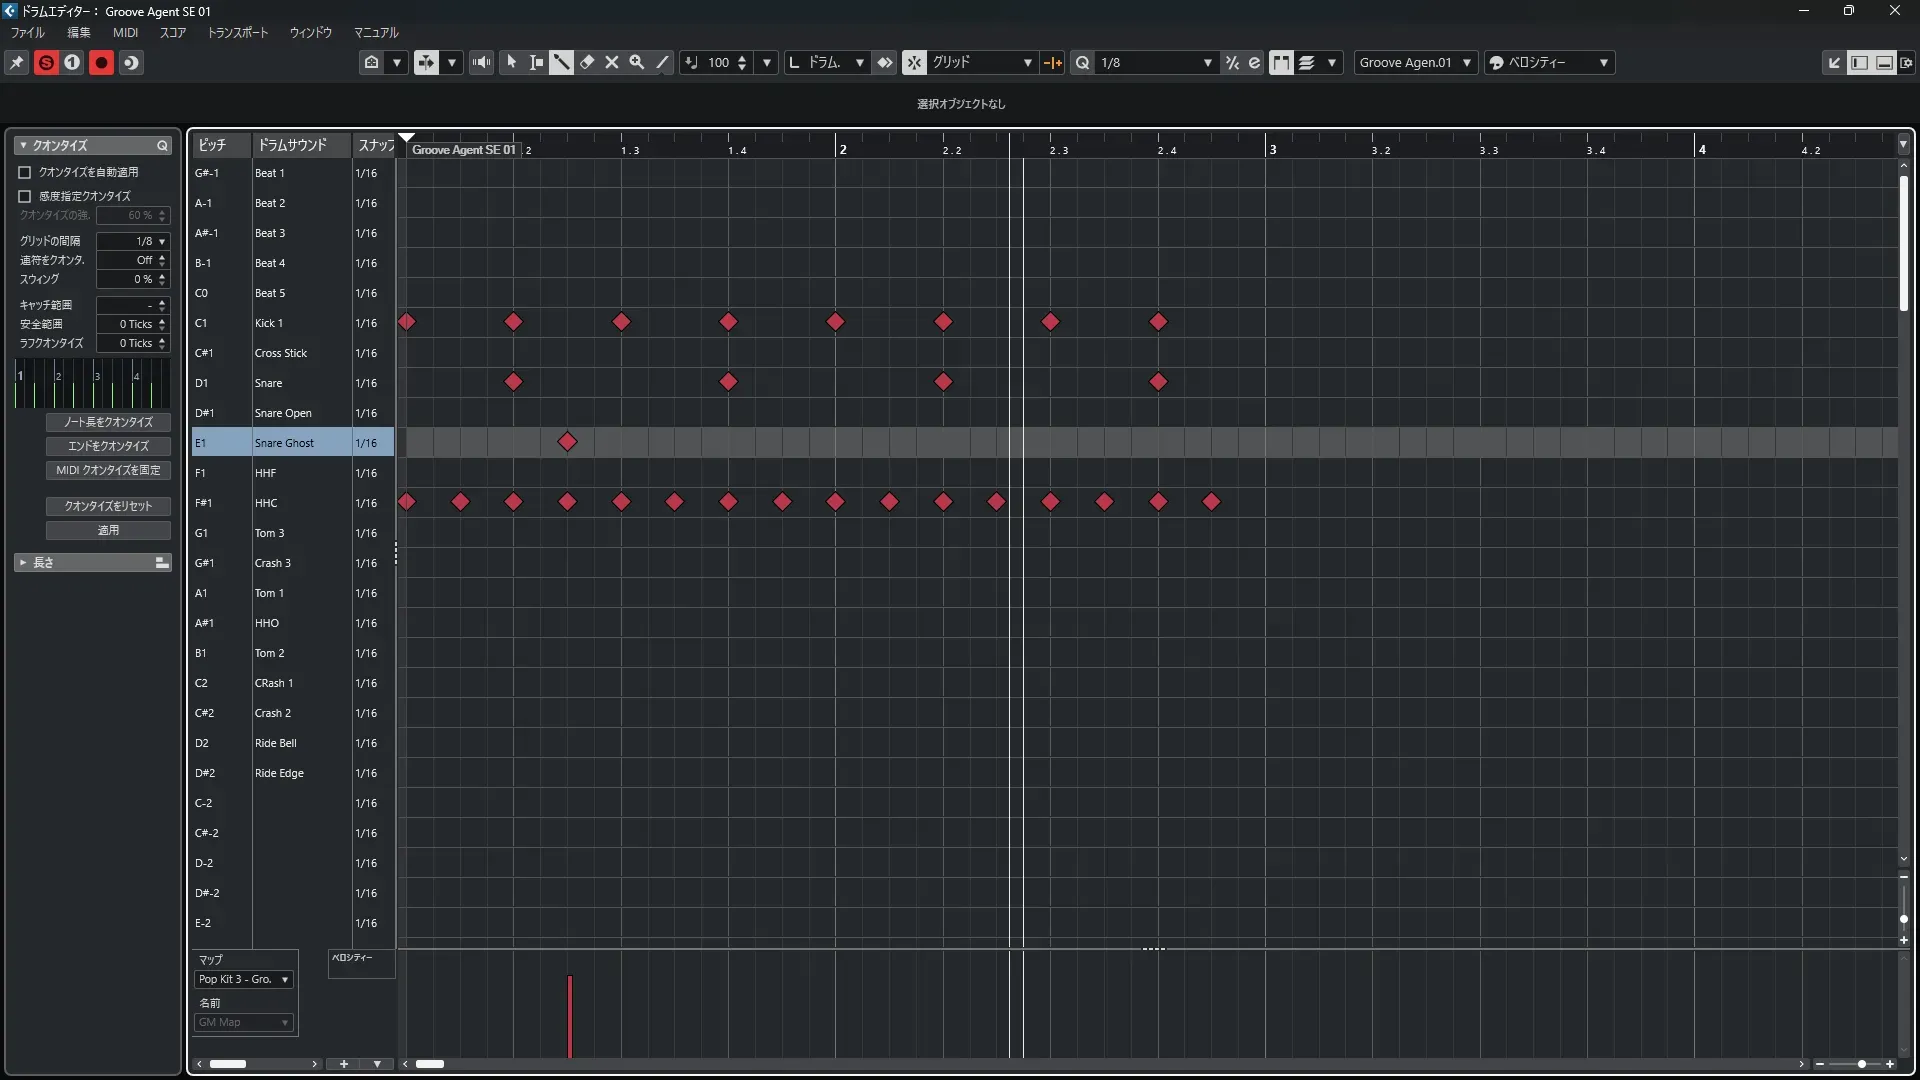
Task: Enable 感度指定クオンタイズ checkbox
Action: [25, 196]
